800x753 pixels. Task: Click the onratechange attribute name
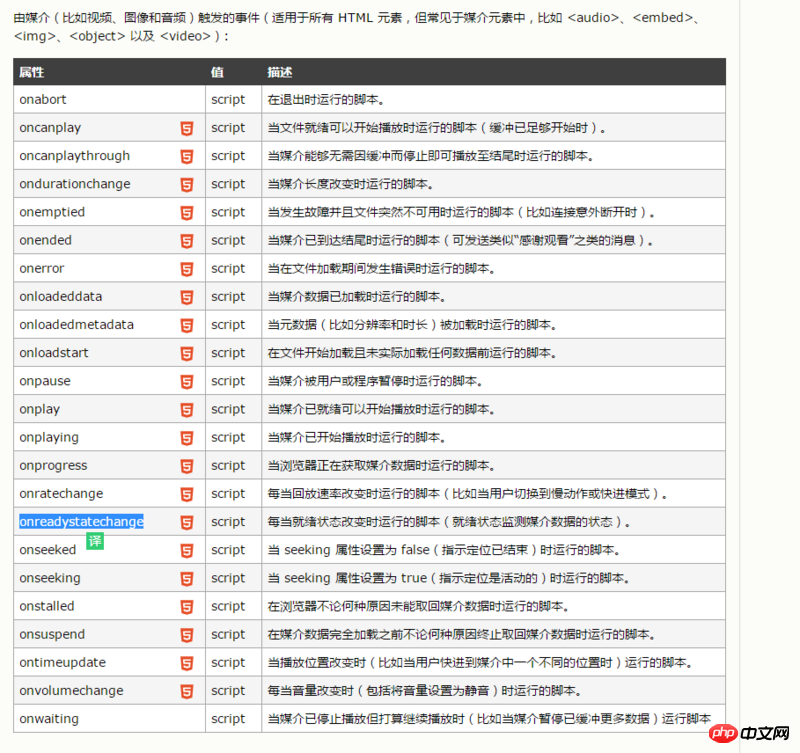click(x=61, y=493)
